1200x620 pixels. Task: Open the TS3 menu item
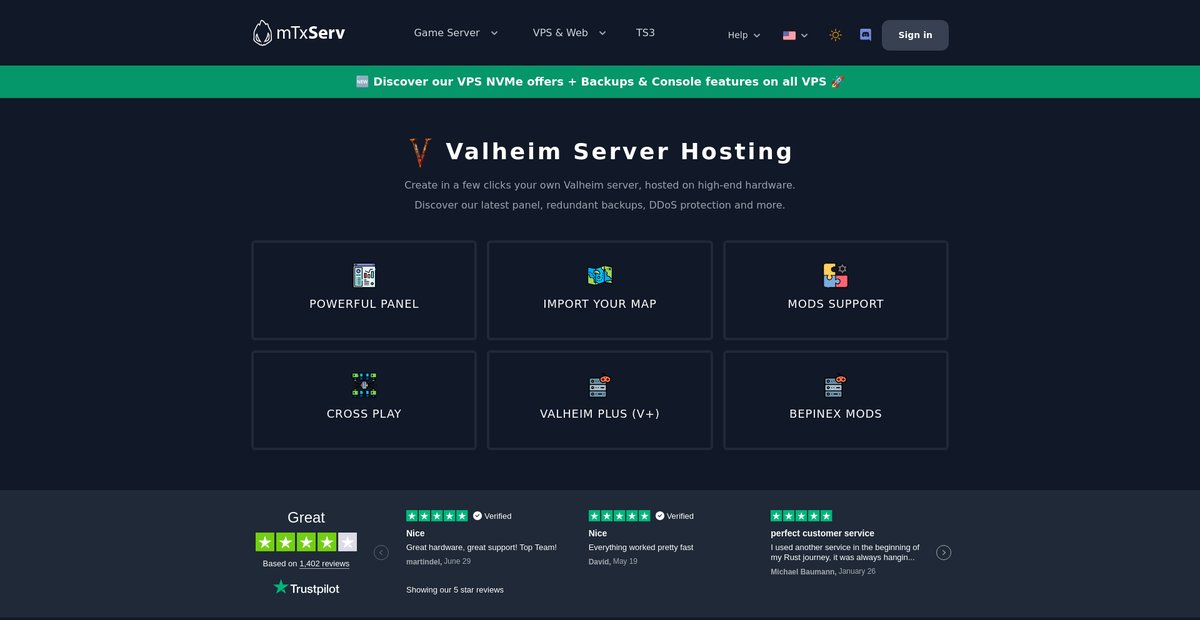click(x=646, y=33)
